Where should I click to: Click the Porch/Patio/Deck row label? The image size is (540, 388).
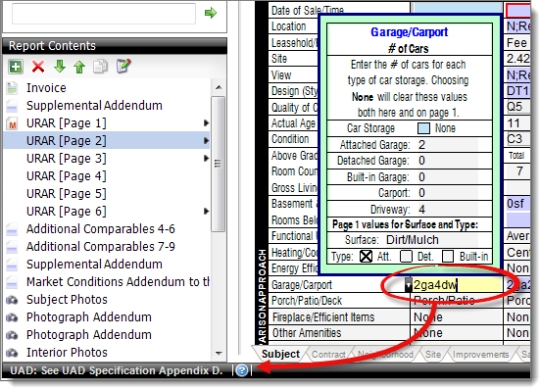[x=307, y=301]
